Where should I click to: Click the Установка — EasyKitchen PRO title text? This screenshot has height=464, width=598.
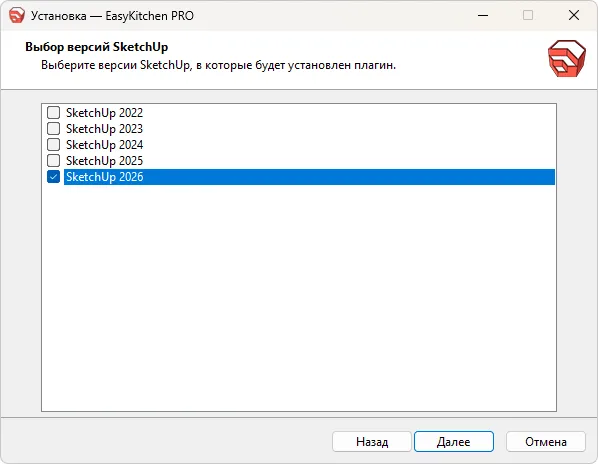[x=112, y=16]
